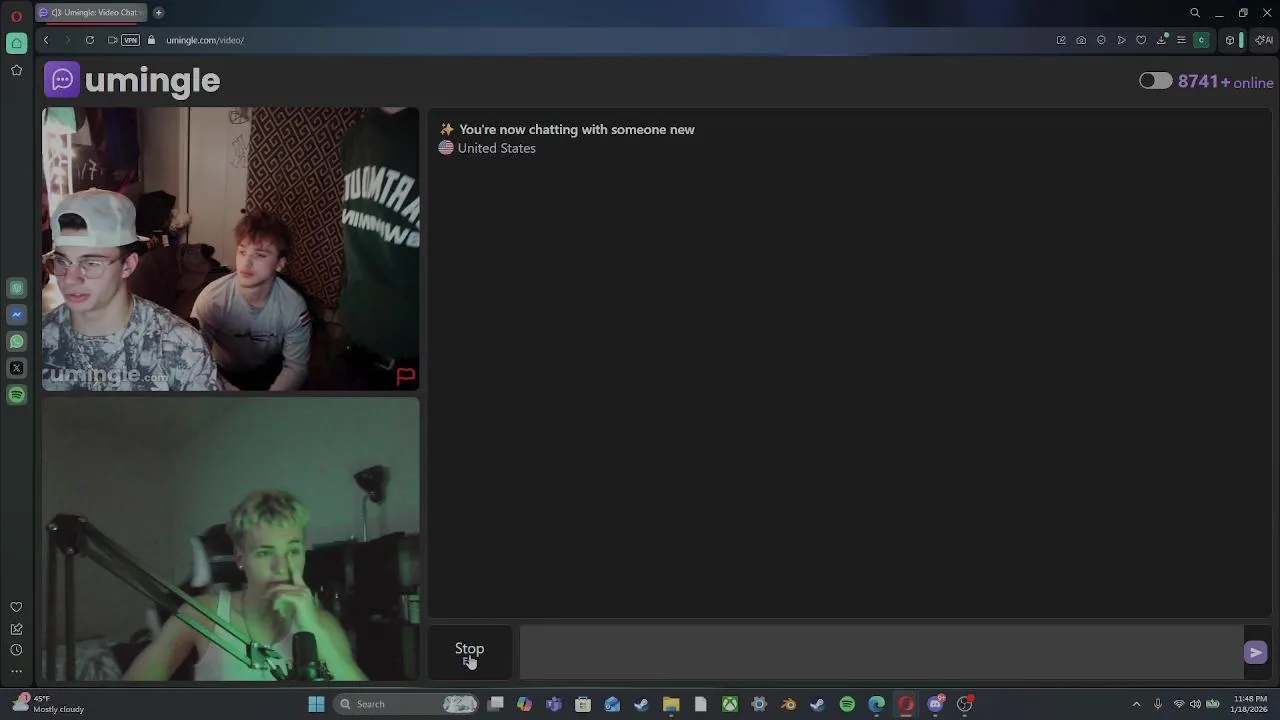Open Easy Setup settings lines icon
1280x720 pixels.
(x=1181, y=40)
